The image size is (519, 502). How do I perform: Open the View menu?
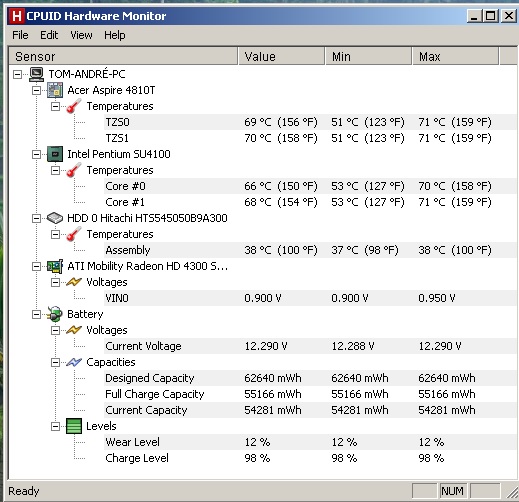click(81, 35)
